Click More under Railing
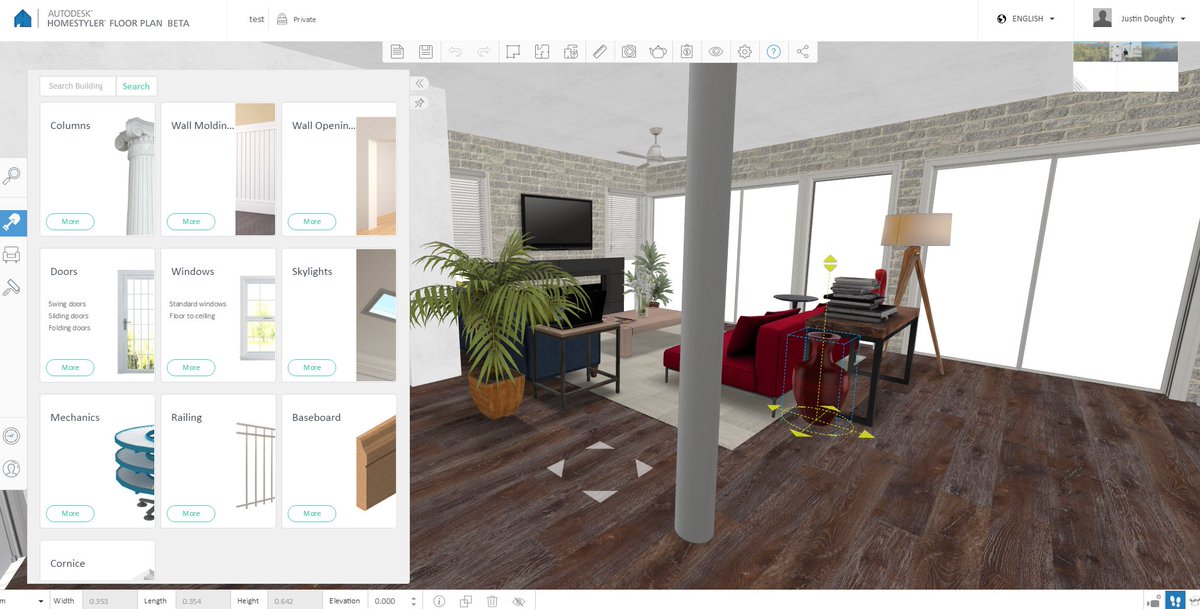 (x=191, y=513)
